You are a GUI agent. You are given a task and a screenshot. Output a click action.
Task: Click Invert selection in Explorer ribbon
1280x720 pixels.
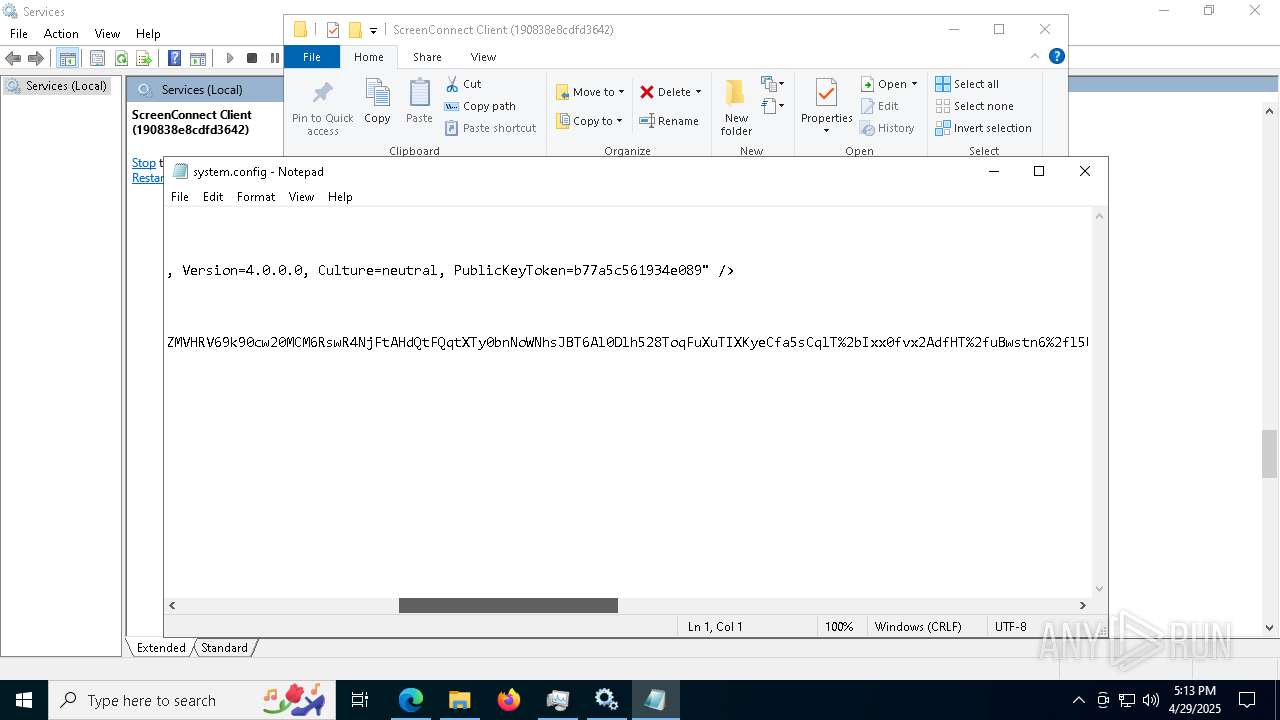(x=983, y=128)
